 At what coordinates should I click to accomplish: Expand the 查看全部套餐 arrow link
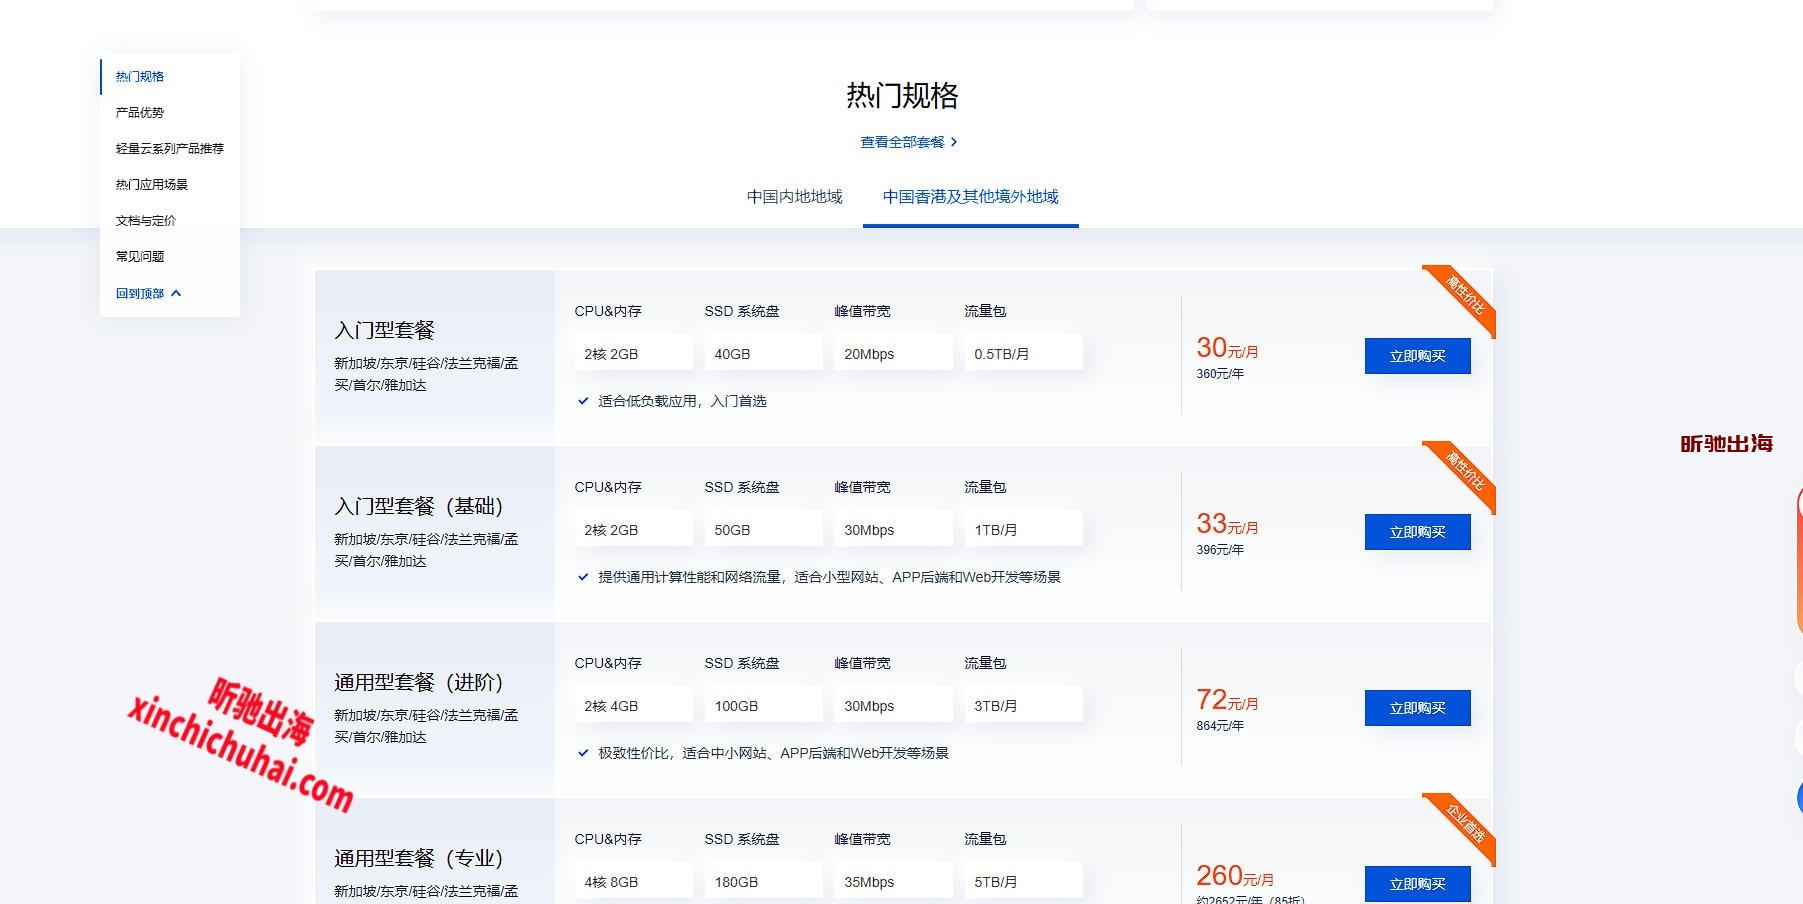click(955, 142)
